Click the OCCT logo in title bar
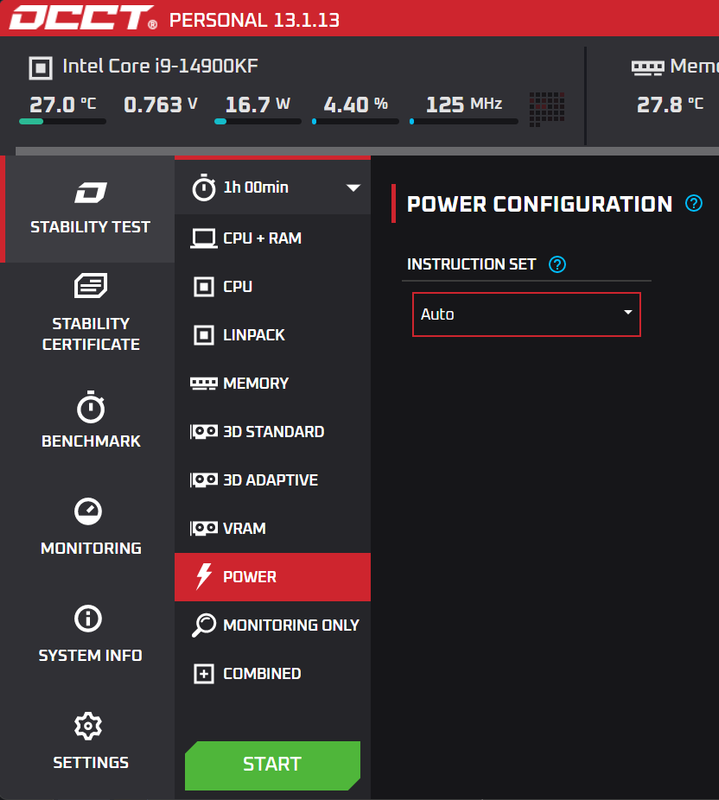Viewport: 719px width, 800px height. pyautogui.click(x=83, y=18)
